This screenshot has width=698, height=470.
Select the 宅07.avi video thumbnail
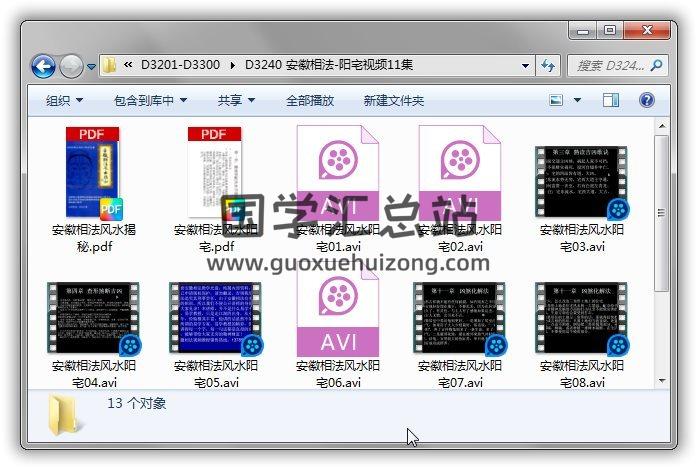point(460,319)
